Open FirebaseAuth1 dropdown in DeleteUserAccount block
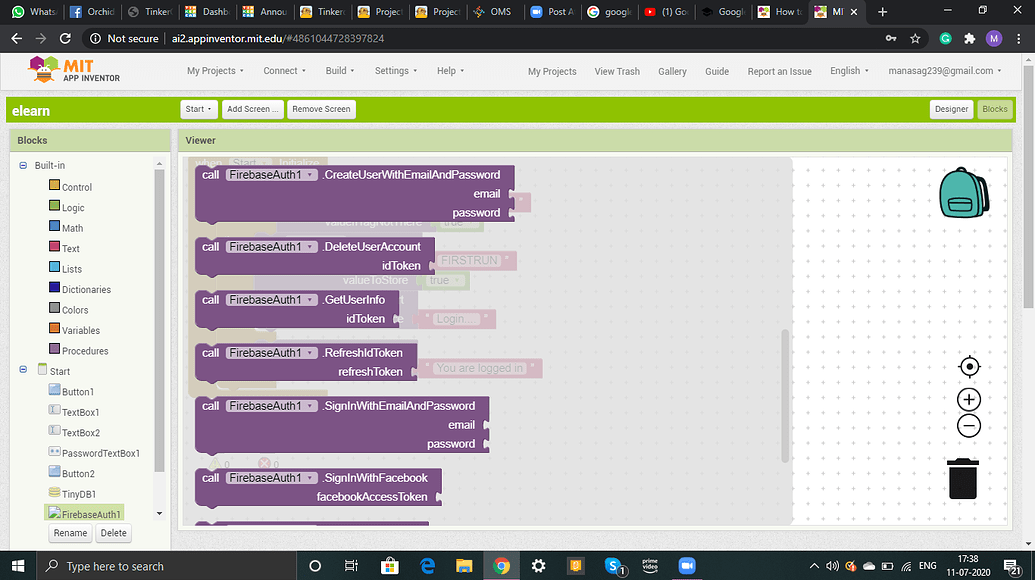This screenshot has width=1035, height=580. [x=270, y=247]
